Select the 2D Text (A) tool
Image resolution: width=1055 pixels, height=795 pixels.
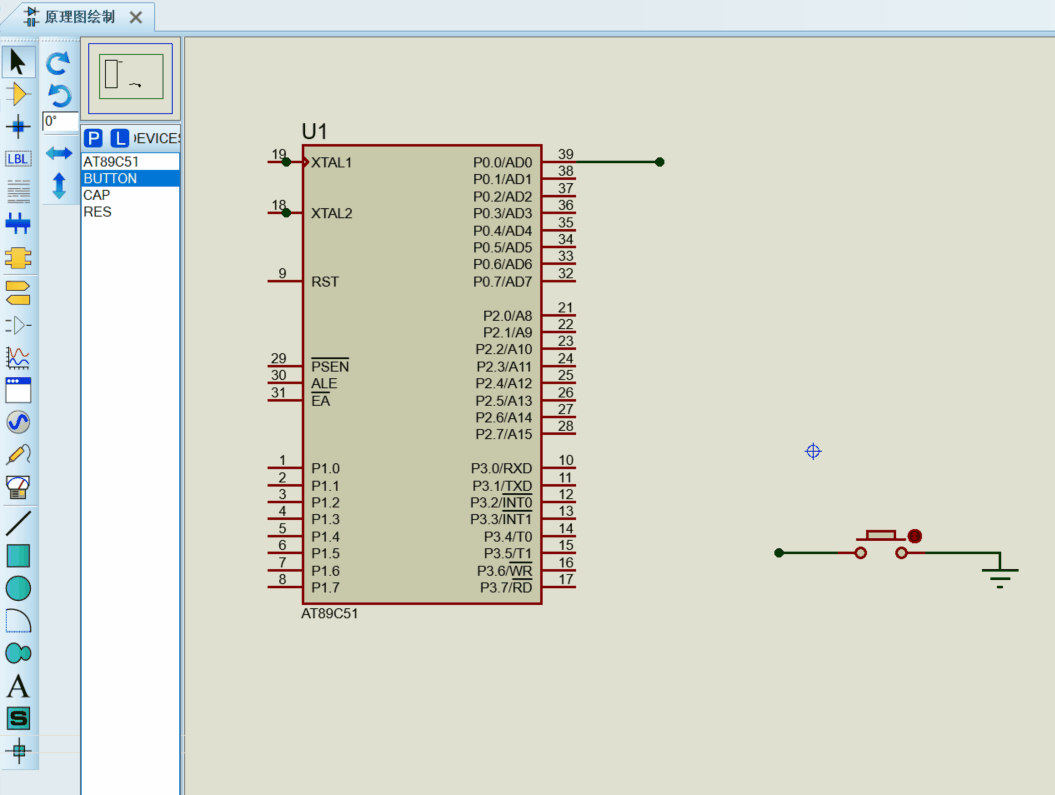(18, 686)
